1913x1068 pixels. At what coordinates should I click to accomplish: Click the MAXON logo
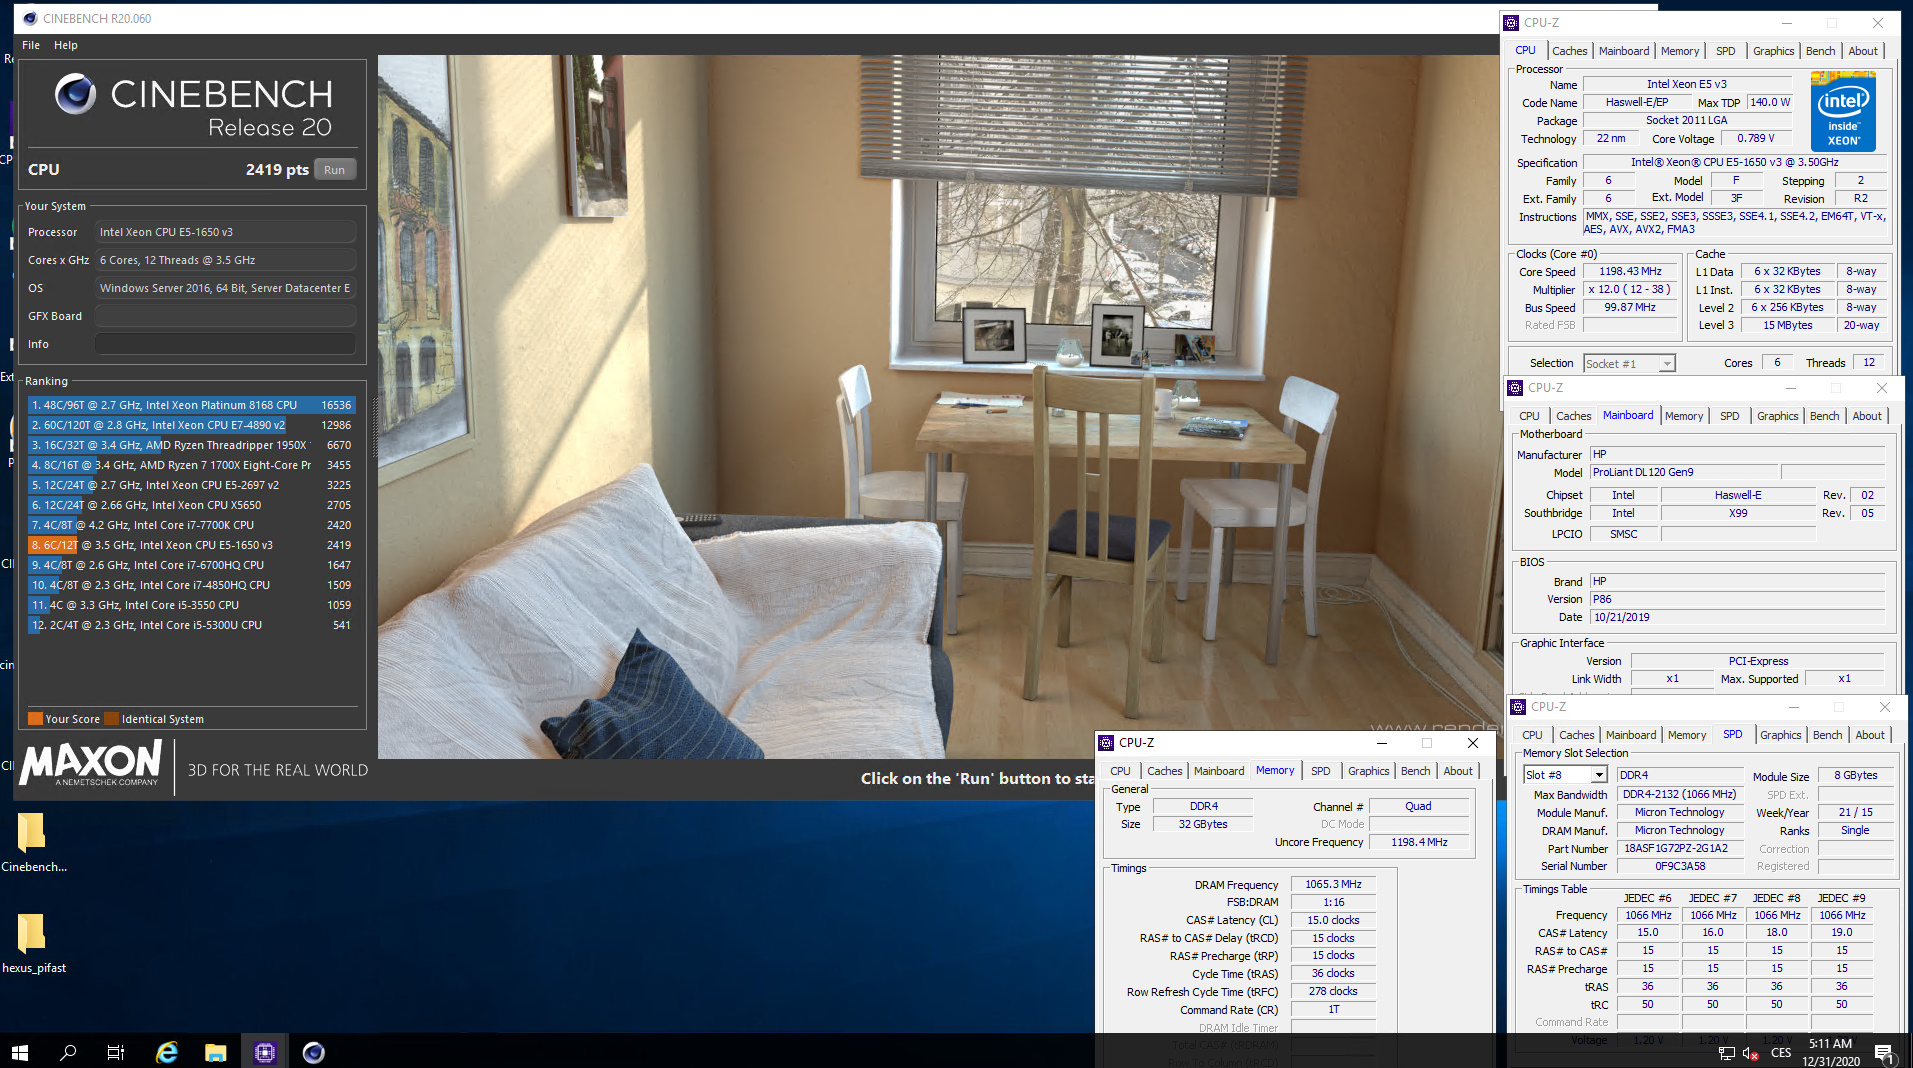pyautogui.click(x=91, y=765)
